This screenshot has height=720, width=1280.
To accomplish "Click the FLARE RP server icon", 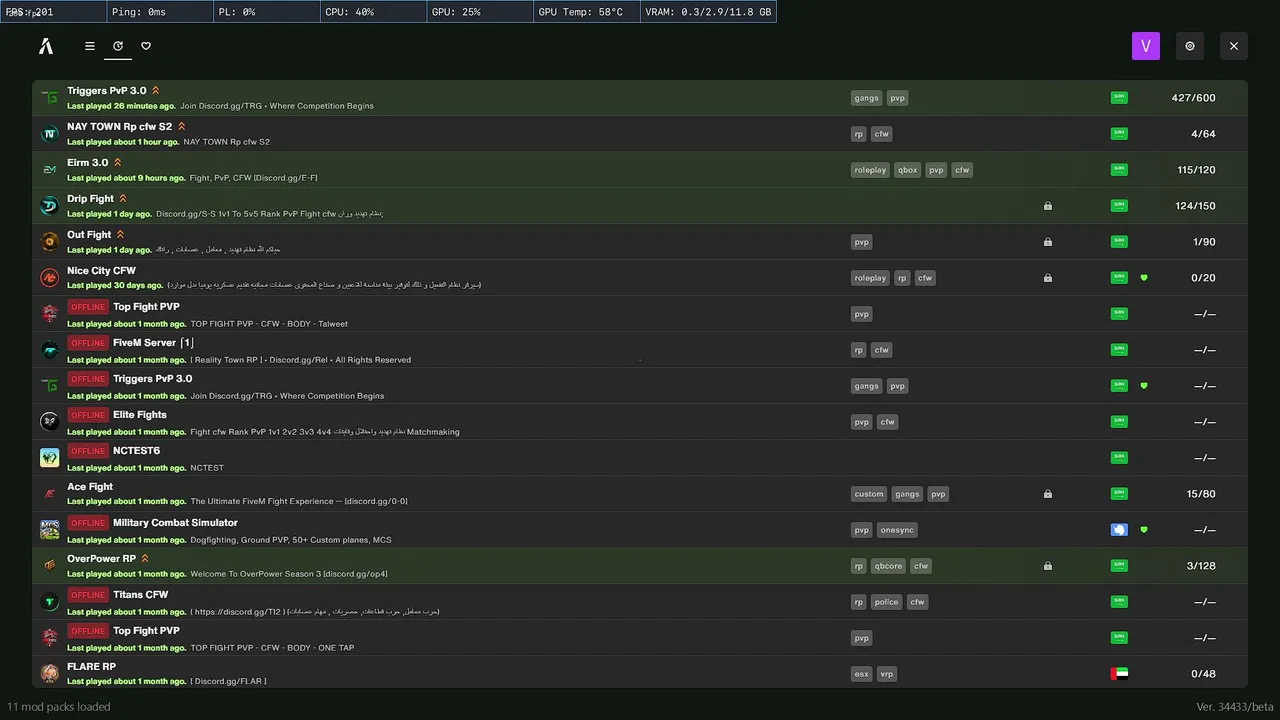I will 50,674.
